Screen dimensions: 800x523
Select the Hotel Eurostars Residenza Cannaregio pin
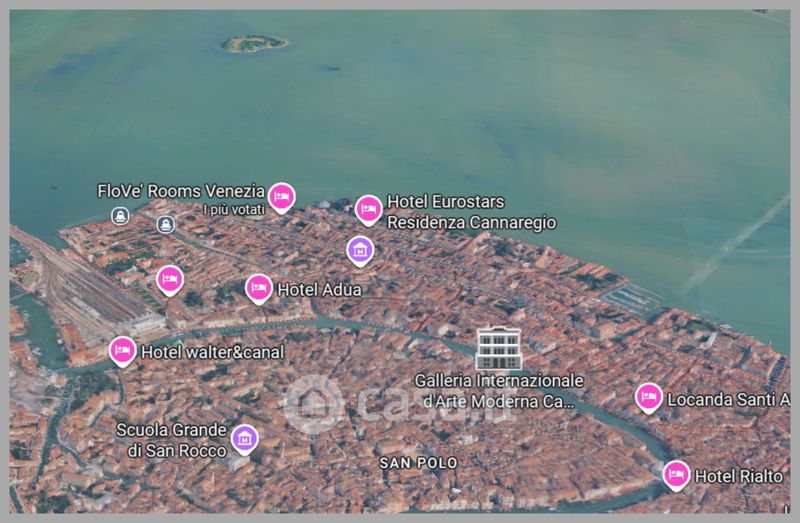pyautogui.click(x=368, y=209)
